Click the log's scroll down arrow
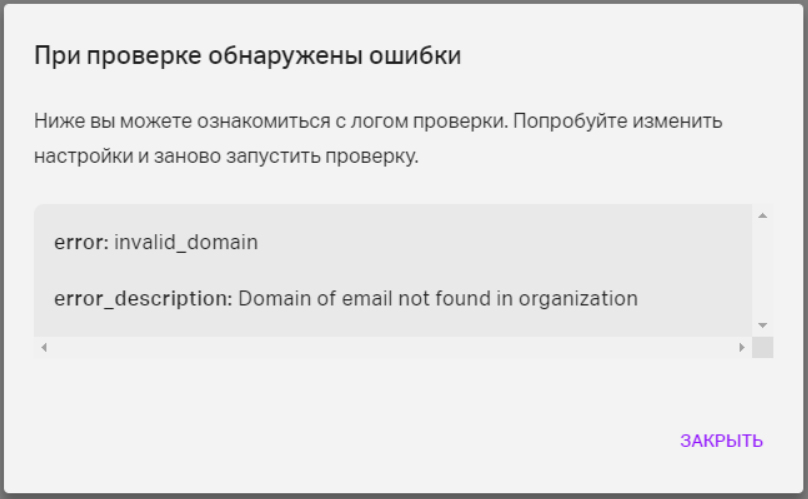 763,325
